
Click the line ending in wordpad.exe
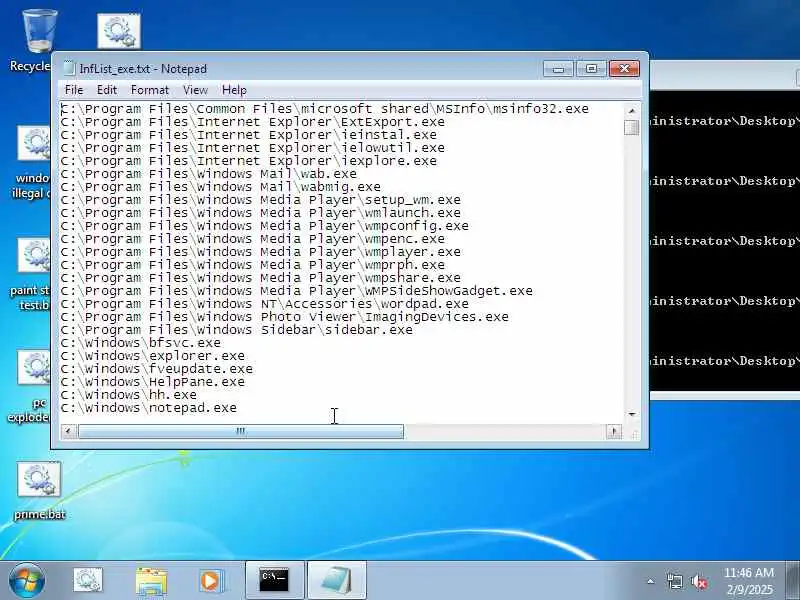coord(264,304)
